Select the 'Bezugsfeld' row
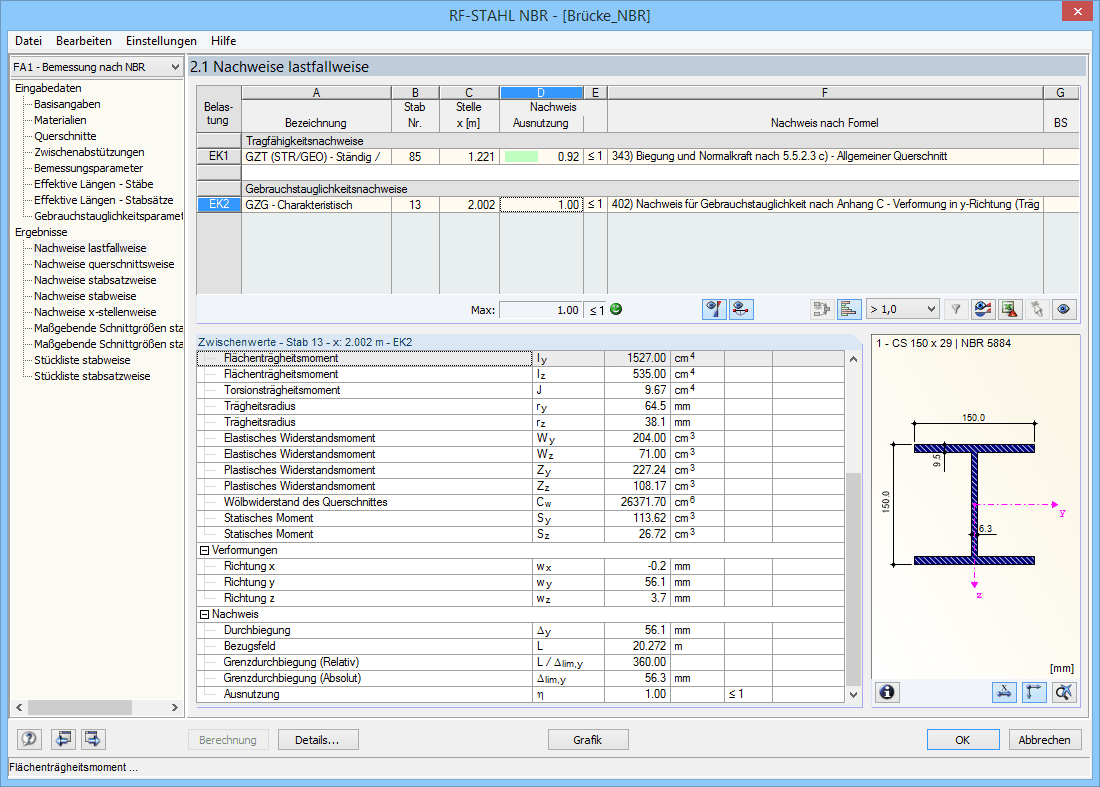Image resolution: width=1100 pixels, height=787 pixels. [x=521, y=646]
